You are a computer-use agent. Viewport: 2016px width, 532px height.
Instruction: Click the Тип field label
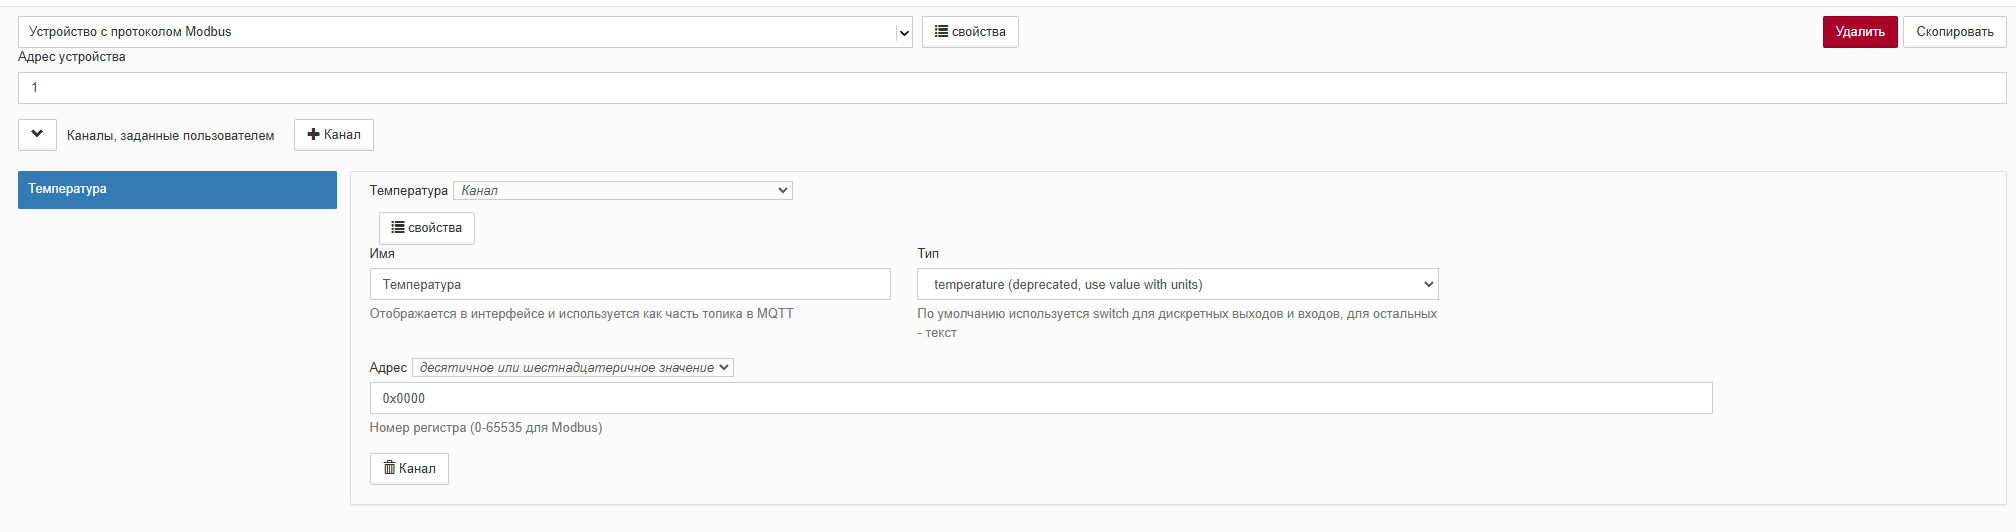click(928, 254)
